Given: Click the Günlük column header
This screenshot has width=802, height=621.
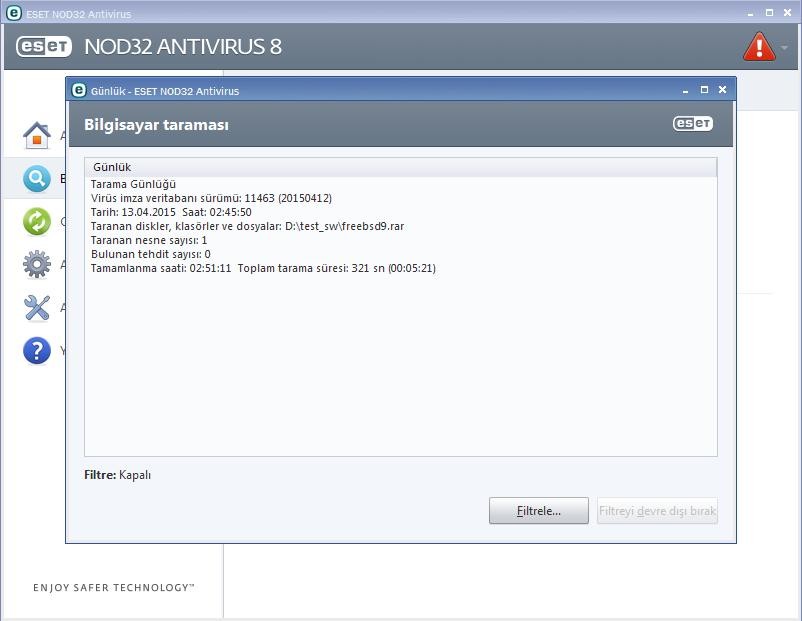Looking at the screenshot, I should 400,167.
